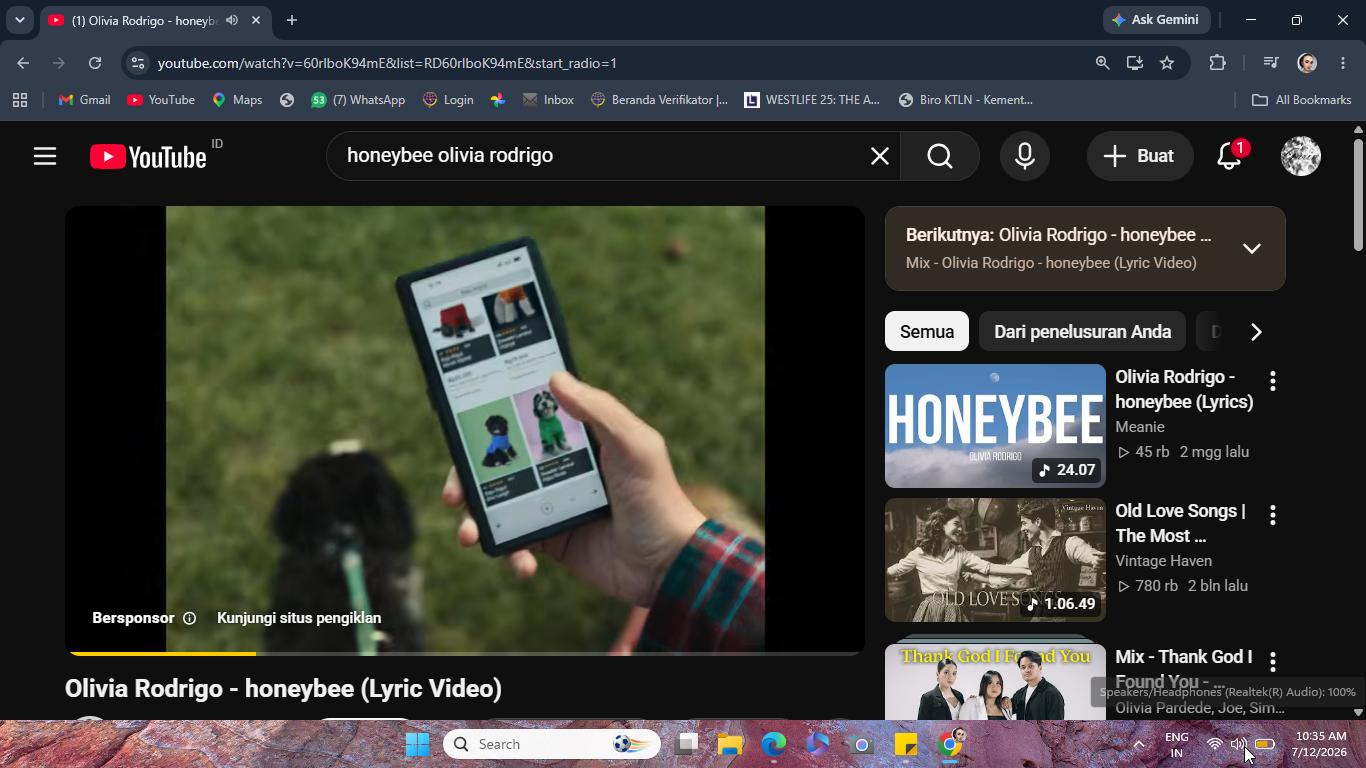Image resolution: width=1366 pixels, height=768 pixels.
Task: Open the Beranda Verifikator bookmark
Action: tap(659, 100)
